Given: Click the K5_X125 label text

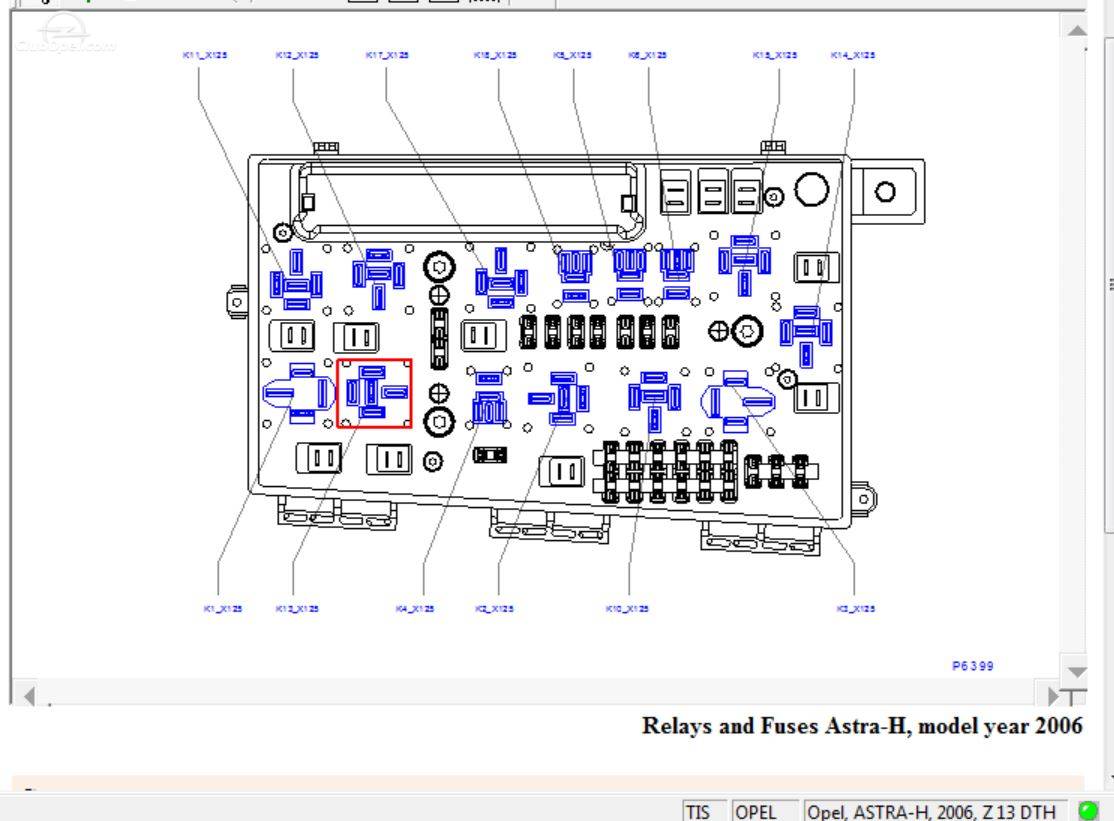Looking at the screenshot, I should (573, 55).
